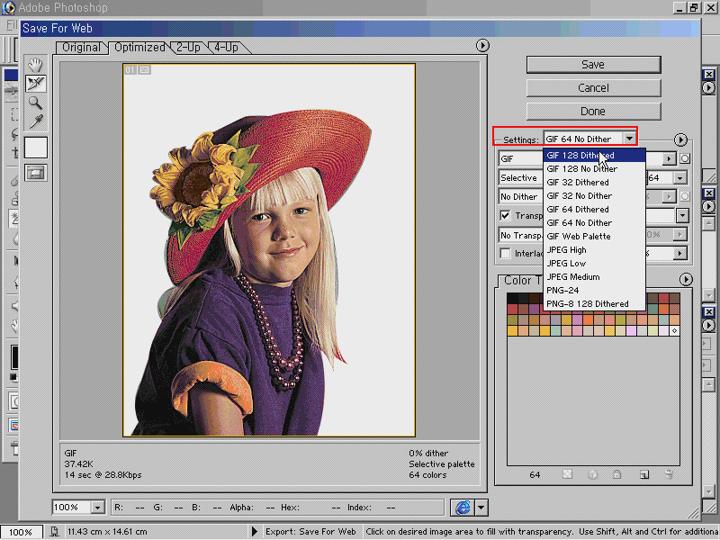Click the web-shift color cube icon
Image resolution: width=720 pixels, height=540 pixels.
[592, 475]
